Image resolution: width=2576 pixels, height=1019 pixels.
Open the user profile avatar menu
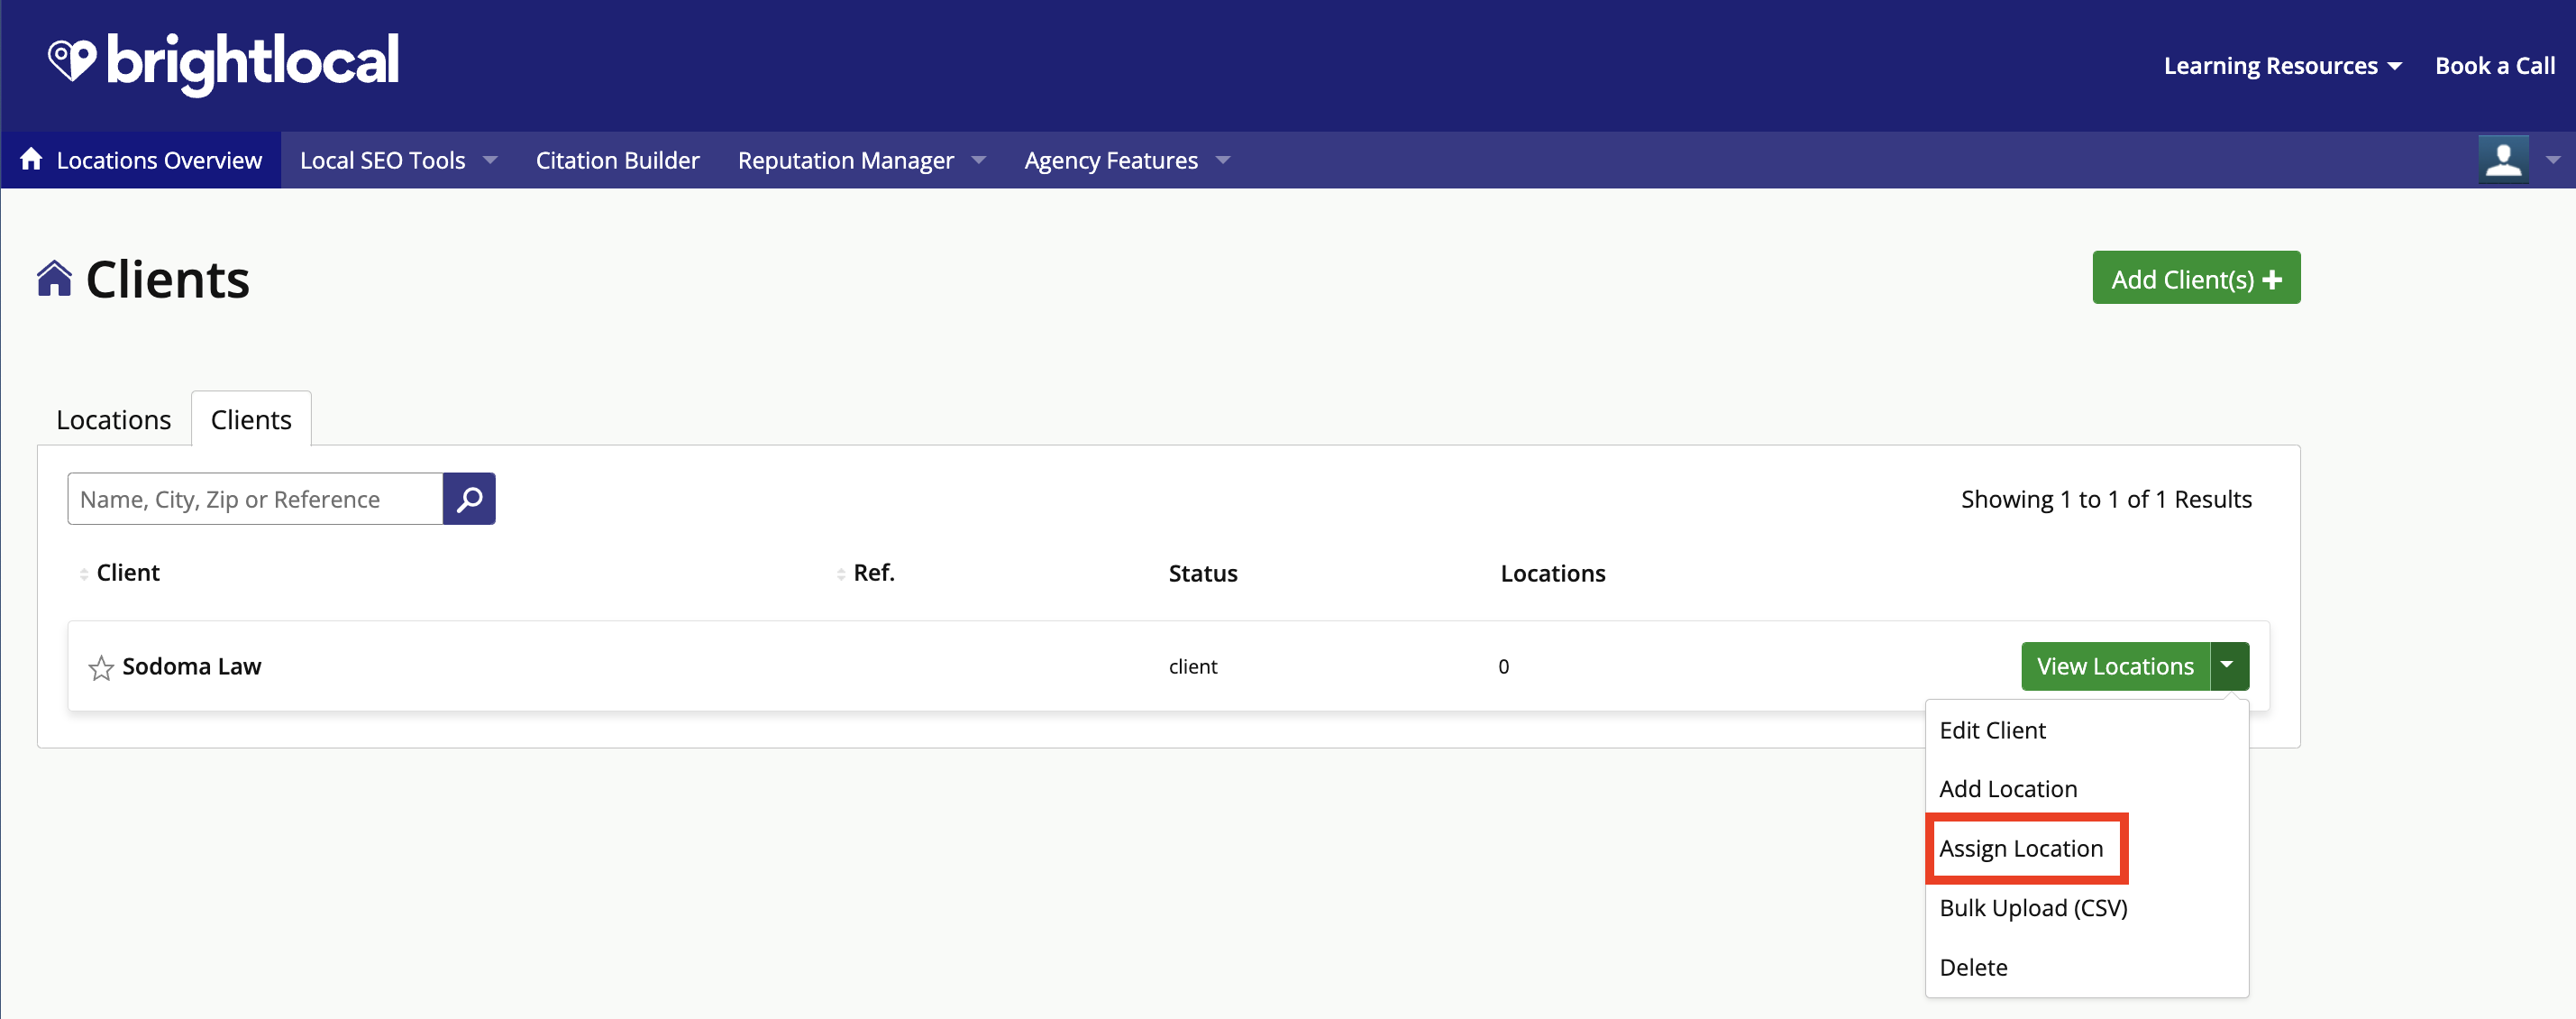pyautogui.click(x=2503, y=160)
